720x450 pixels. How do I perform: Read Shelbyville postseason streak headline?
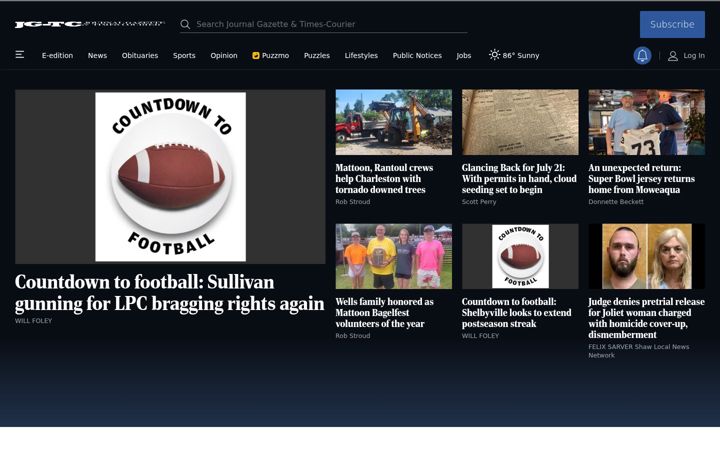pos(517,313)
